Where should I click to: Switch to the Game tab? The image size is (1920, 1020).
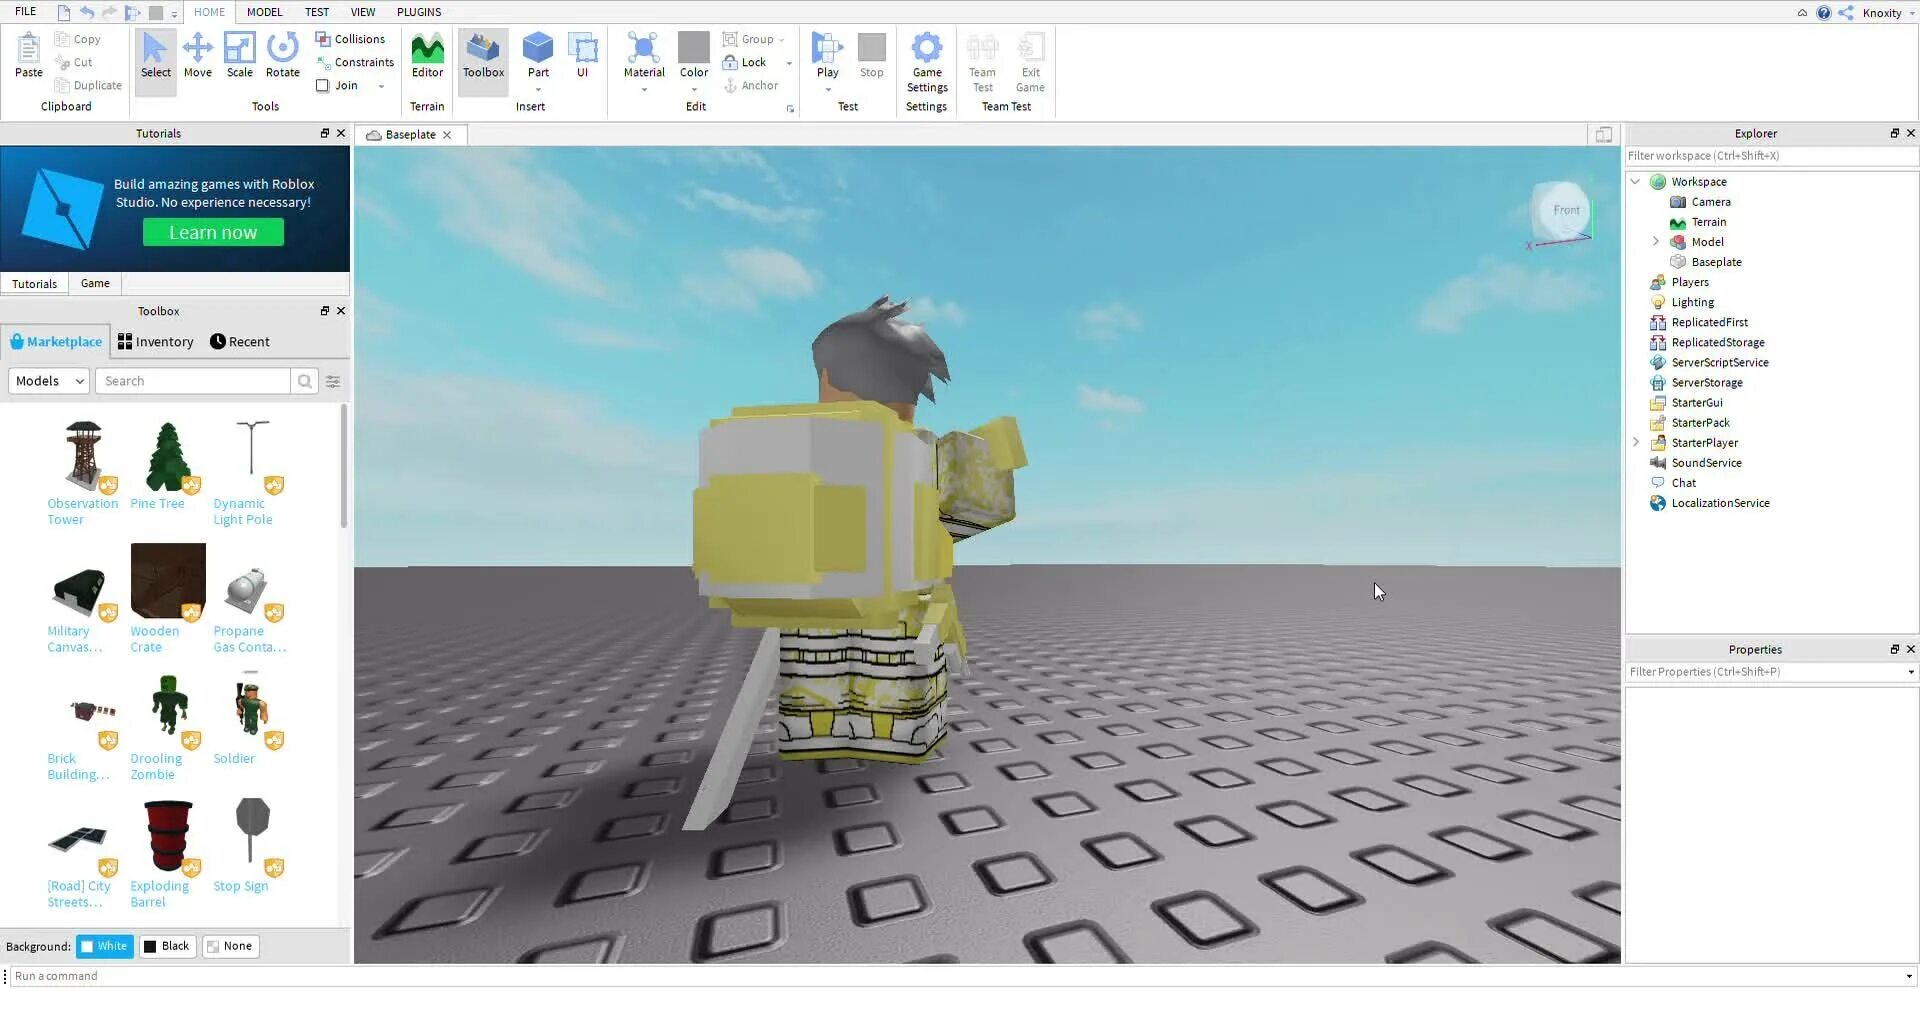pyautogui.click(x=95, y=284)
